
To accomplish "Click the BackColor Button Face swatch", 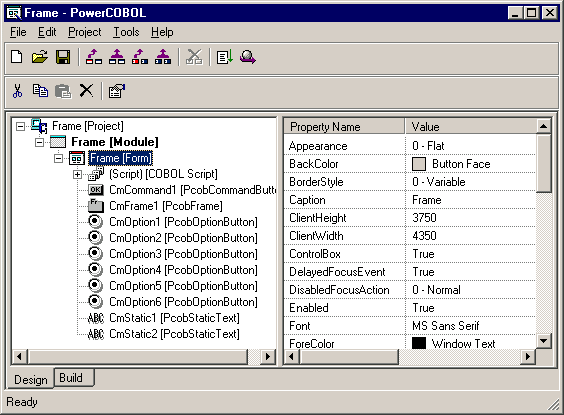I will point(419,164).
